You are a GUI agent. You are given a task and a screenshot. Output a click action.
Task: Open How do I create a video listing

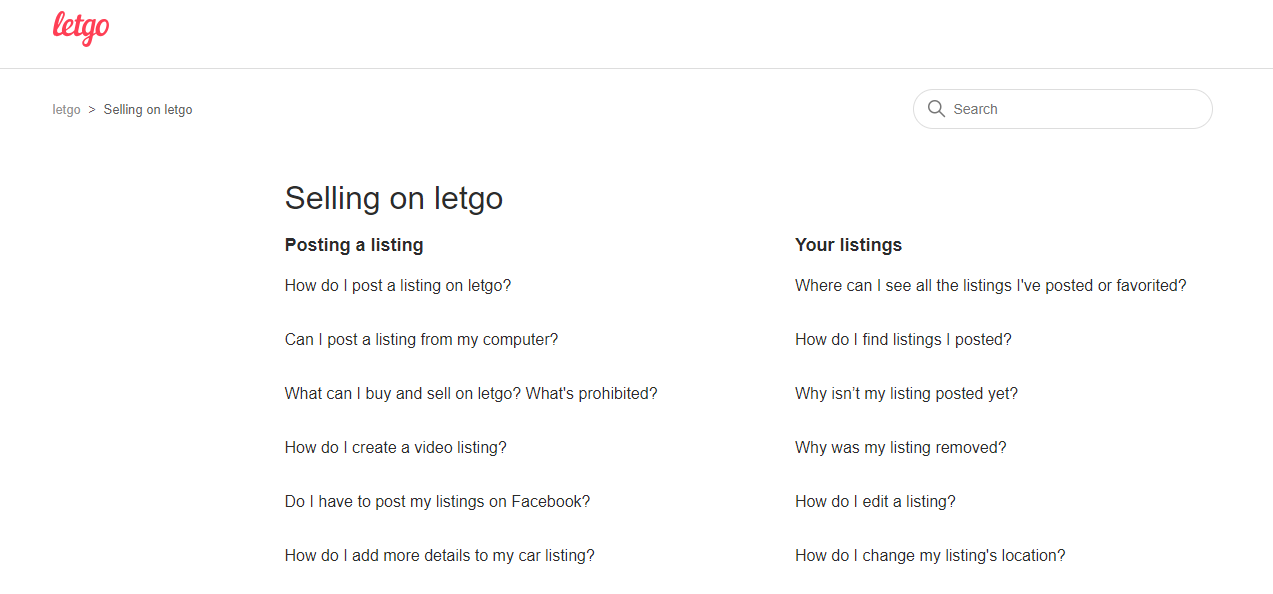pyautogui.click(x=396, y=447)
